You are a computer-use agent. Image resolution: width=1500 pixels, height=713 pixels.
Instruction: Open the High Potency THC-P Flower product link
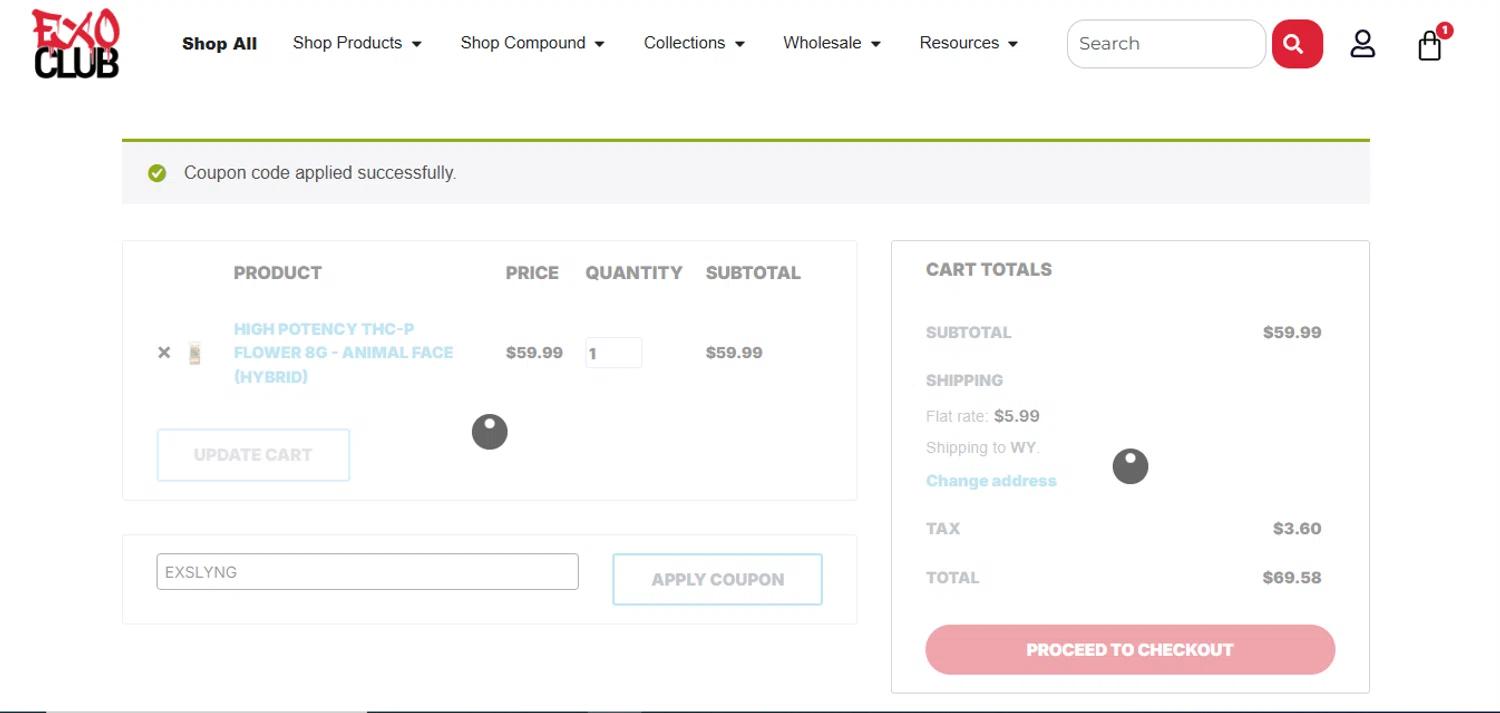pyautogui.click(x=343, y=353)
